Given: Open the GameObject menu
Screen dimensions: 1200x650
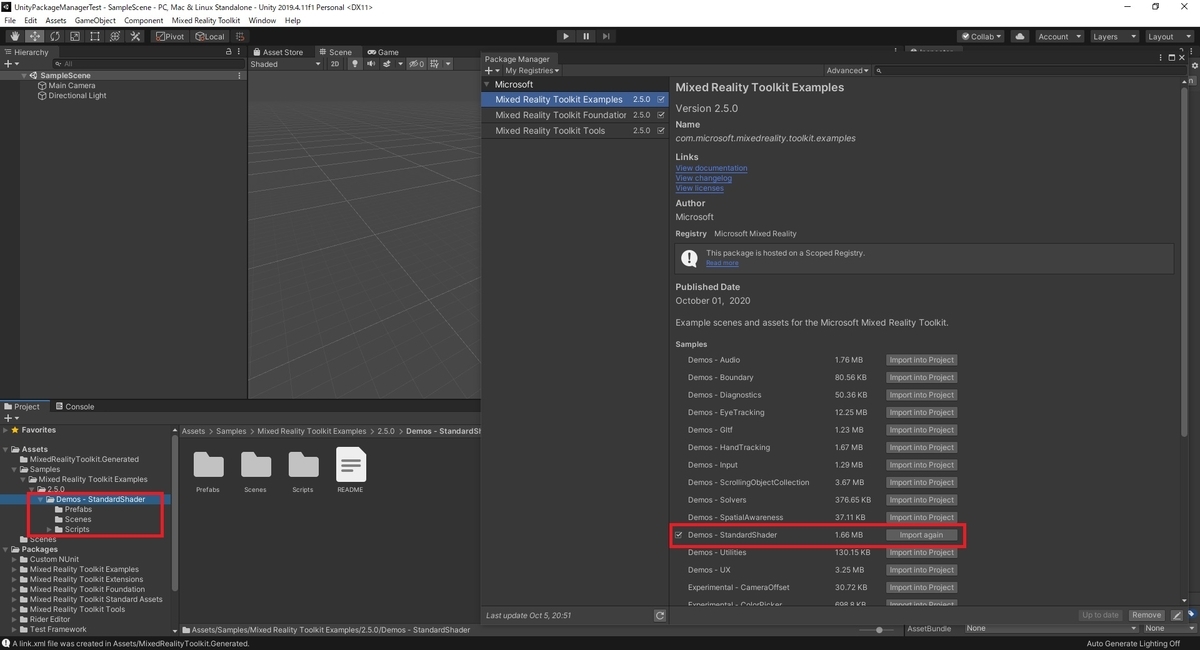Looking at the screenshot, I should tap(95, 20).
